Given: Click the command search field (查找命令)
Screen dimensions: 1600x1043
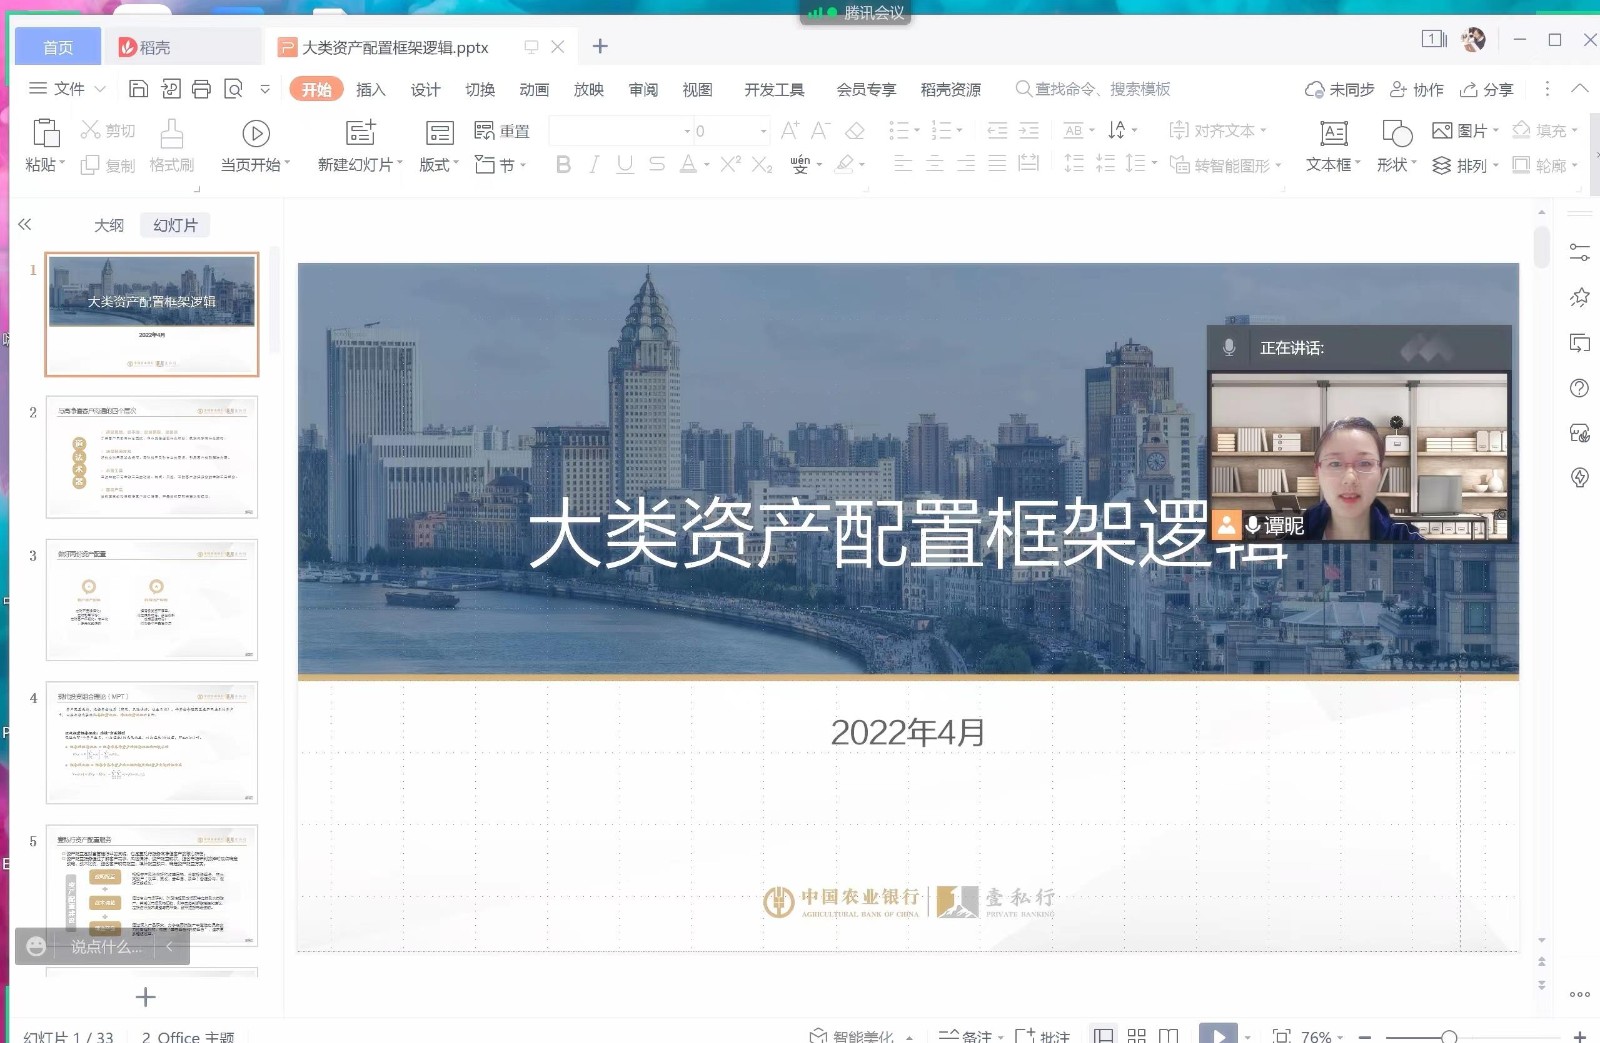Looking at the screenshot, I should pos(1094,89).
